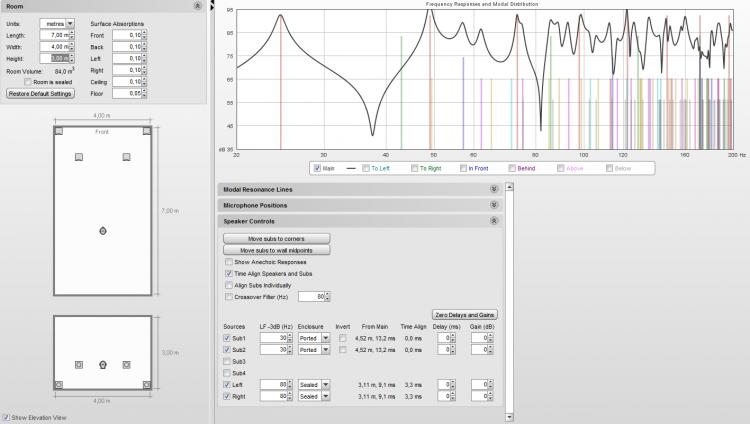This screenshot has height=424, width=750.
Task: Expand the Modal Resonance Lines section
Action: coord(493,188)
